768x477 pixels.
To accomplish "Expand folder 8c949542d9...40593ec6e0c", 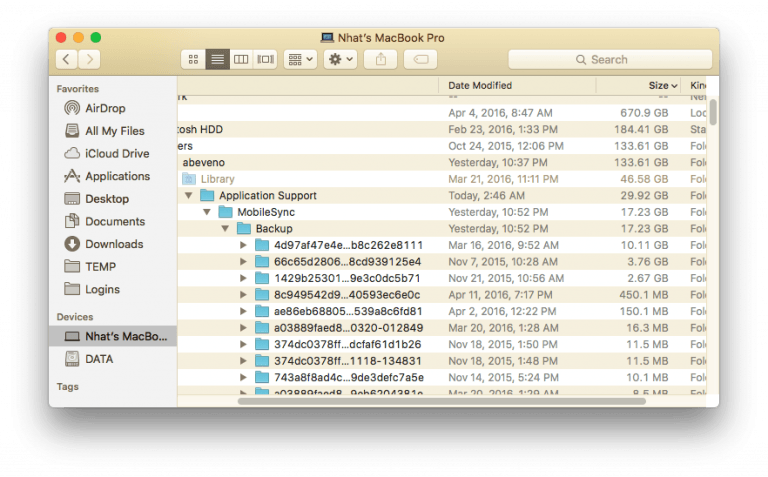I will point(243,295).
